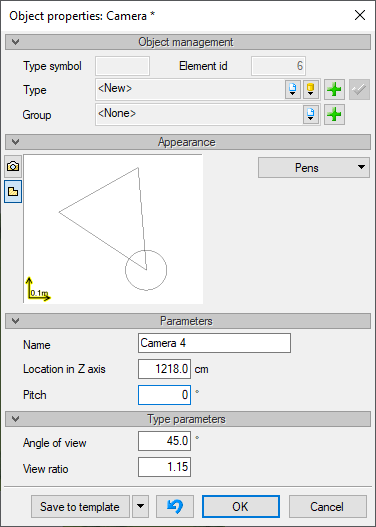Select the yellow plan view icon

tap(13, 192)
